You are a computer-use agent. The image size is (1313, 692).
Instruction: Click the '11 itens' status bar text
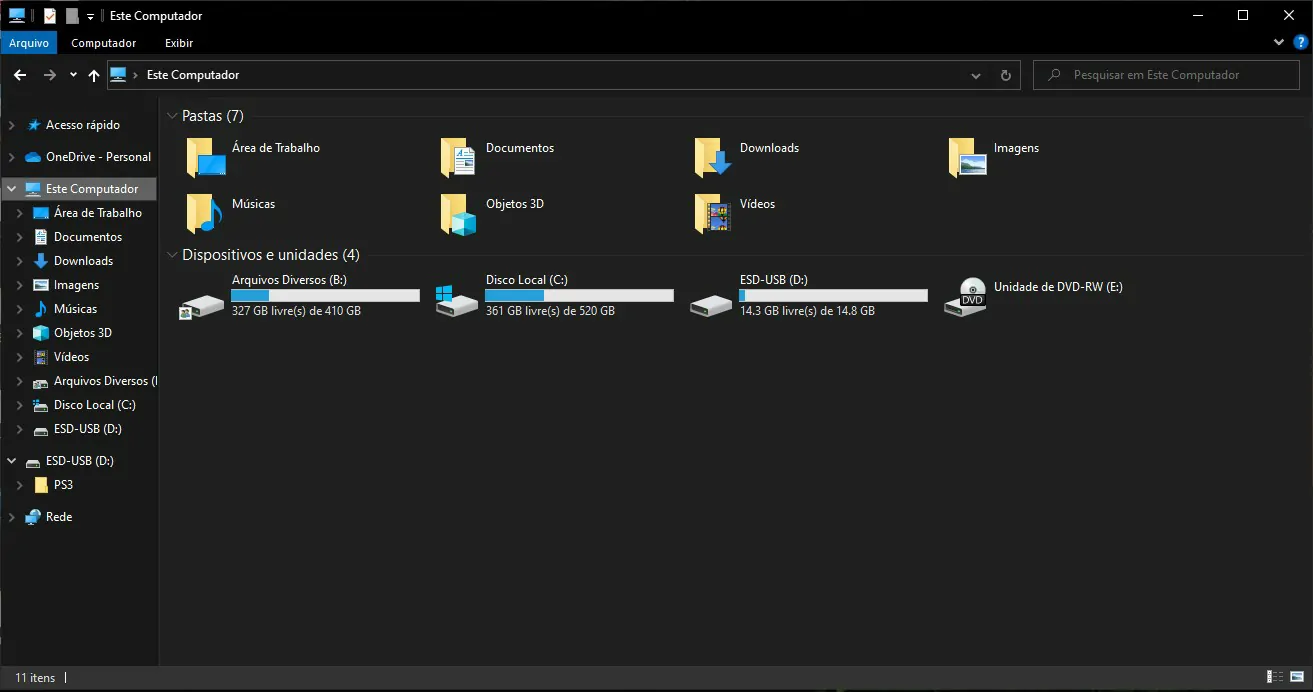(35, 677)
